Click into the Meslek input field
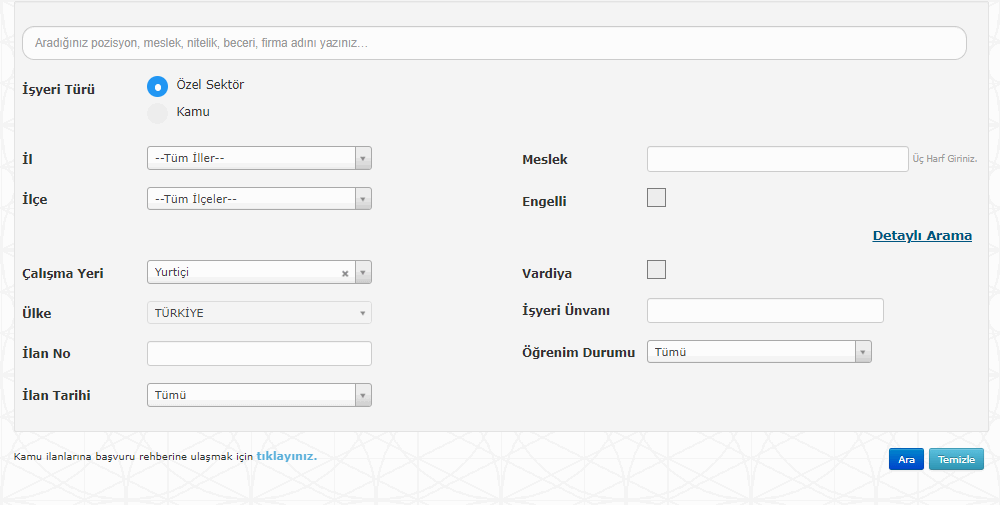The height and width of the screenshot is (505, 1000). (777, 159)
